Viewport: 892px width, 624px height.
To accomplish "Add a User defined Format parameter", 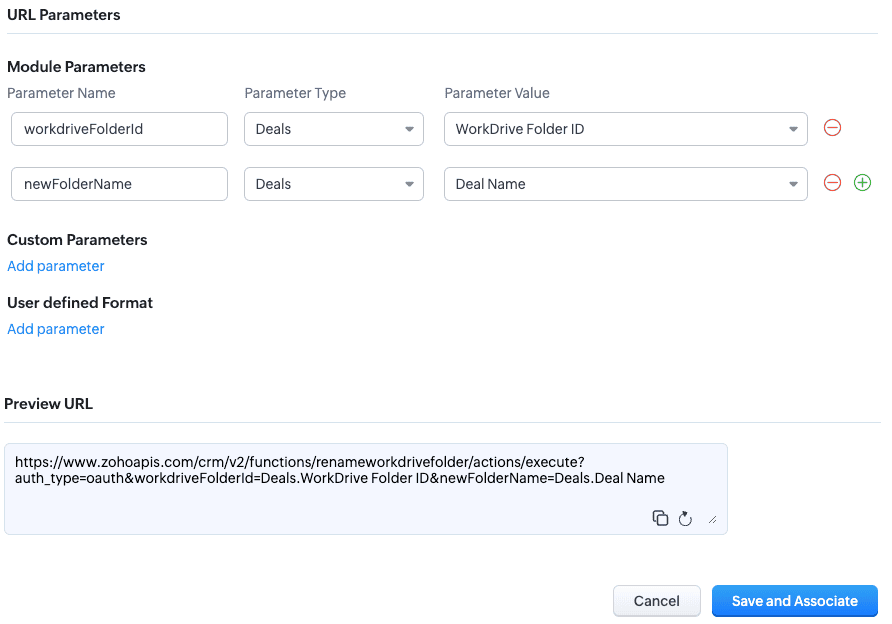I will coord(56,329).
